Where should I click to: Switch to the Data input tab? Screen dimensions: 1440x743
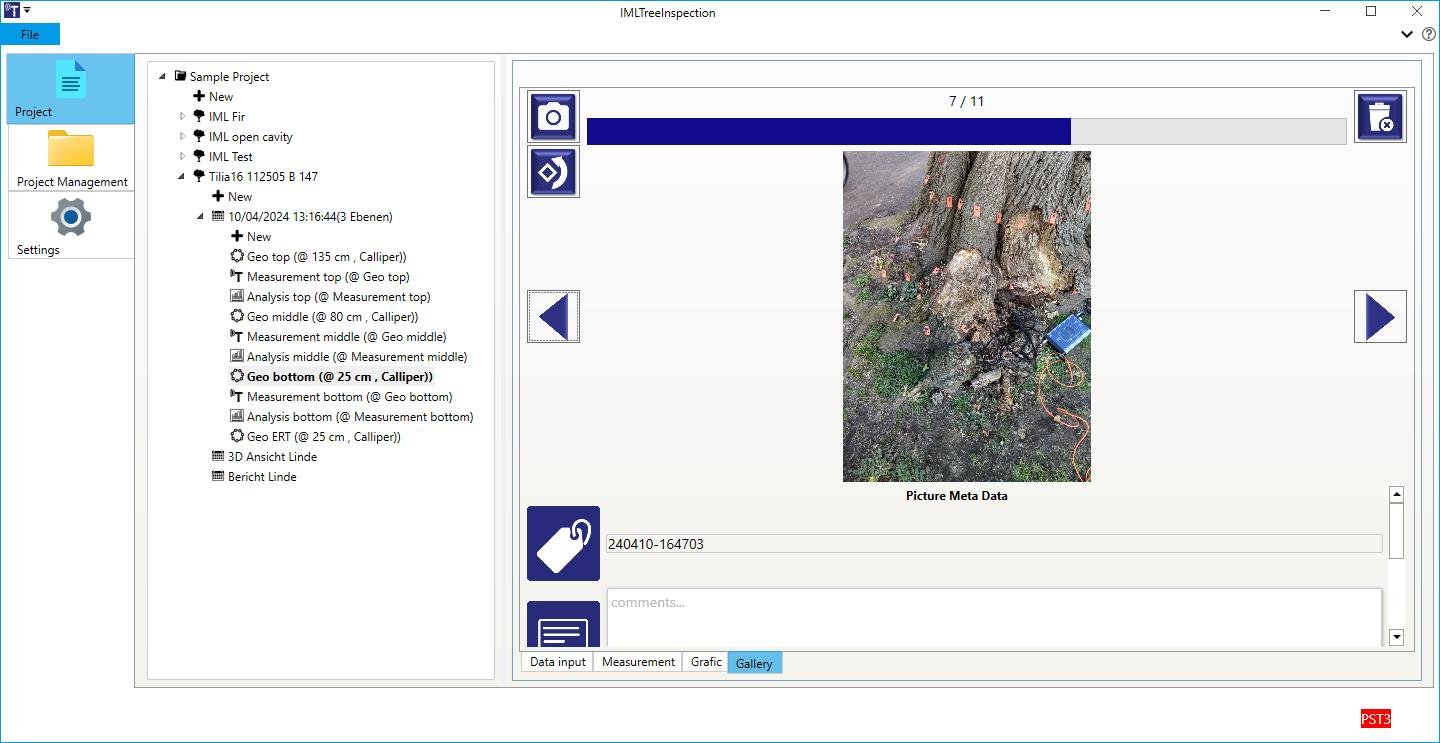click(558, 662)
